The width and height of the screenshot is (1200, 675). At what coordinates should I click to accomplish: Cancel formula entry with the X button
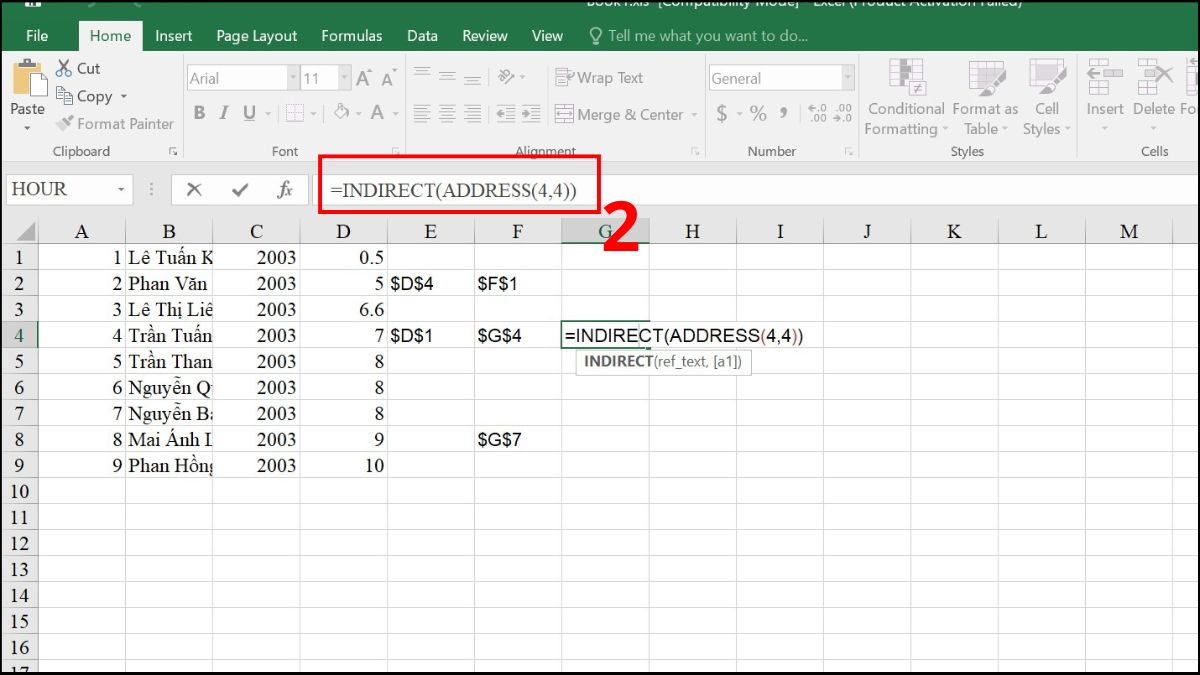(x=195, y=188)
